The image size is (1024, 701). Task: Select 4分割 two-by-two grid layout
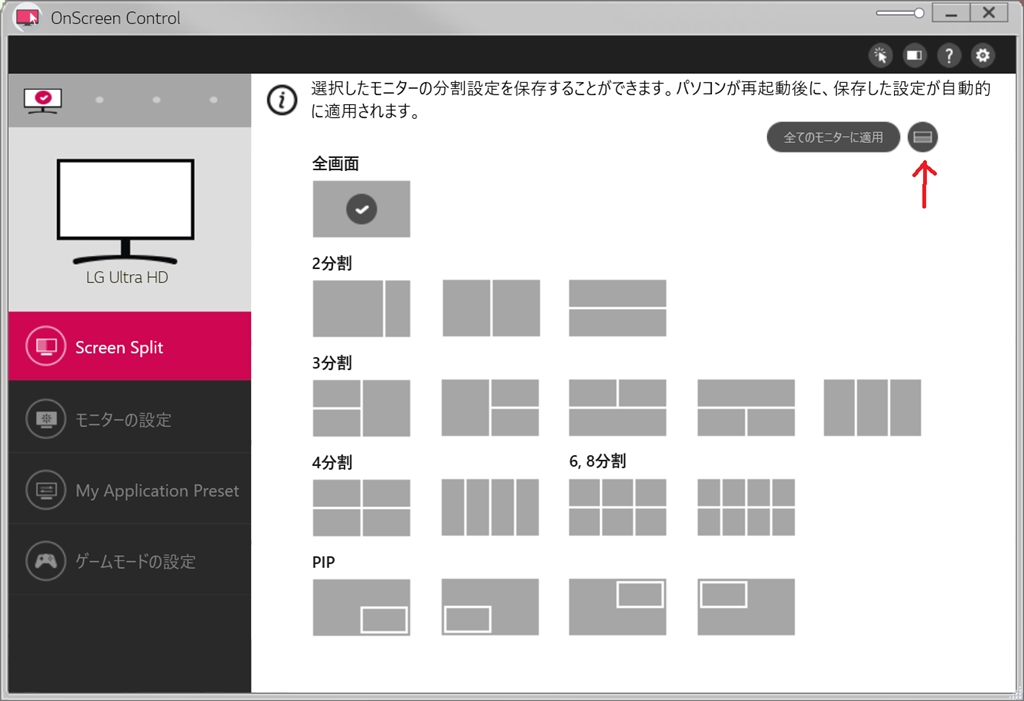pyautogui.click(x=361, y=508)
